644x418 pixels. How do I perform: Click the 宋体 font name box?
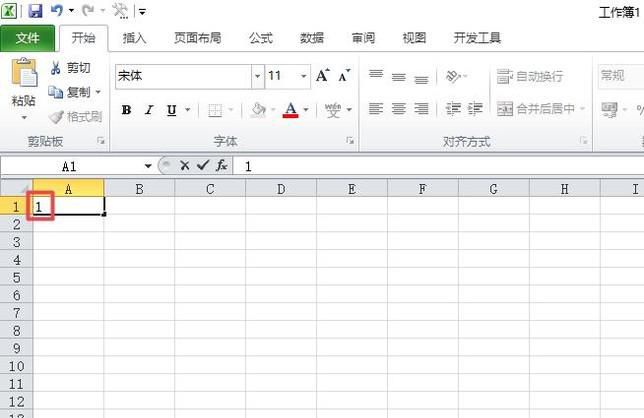[x=184, y=76]
